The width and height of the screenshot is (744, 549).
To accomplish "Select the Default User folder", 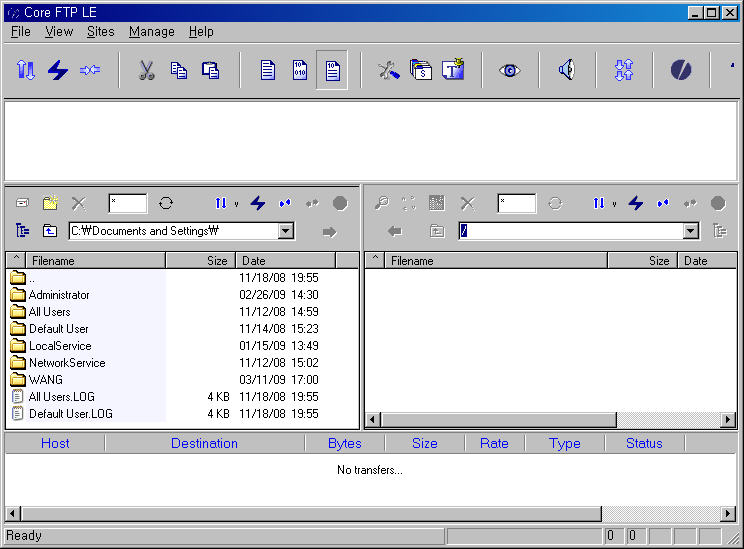I will pyautogui.click(x=58, y=329).
